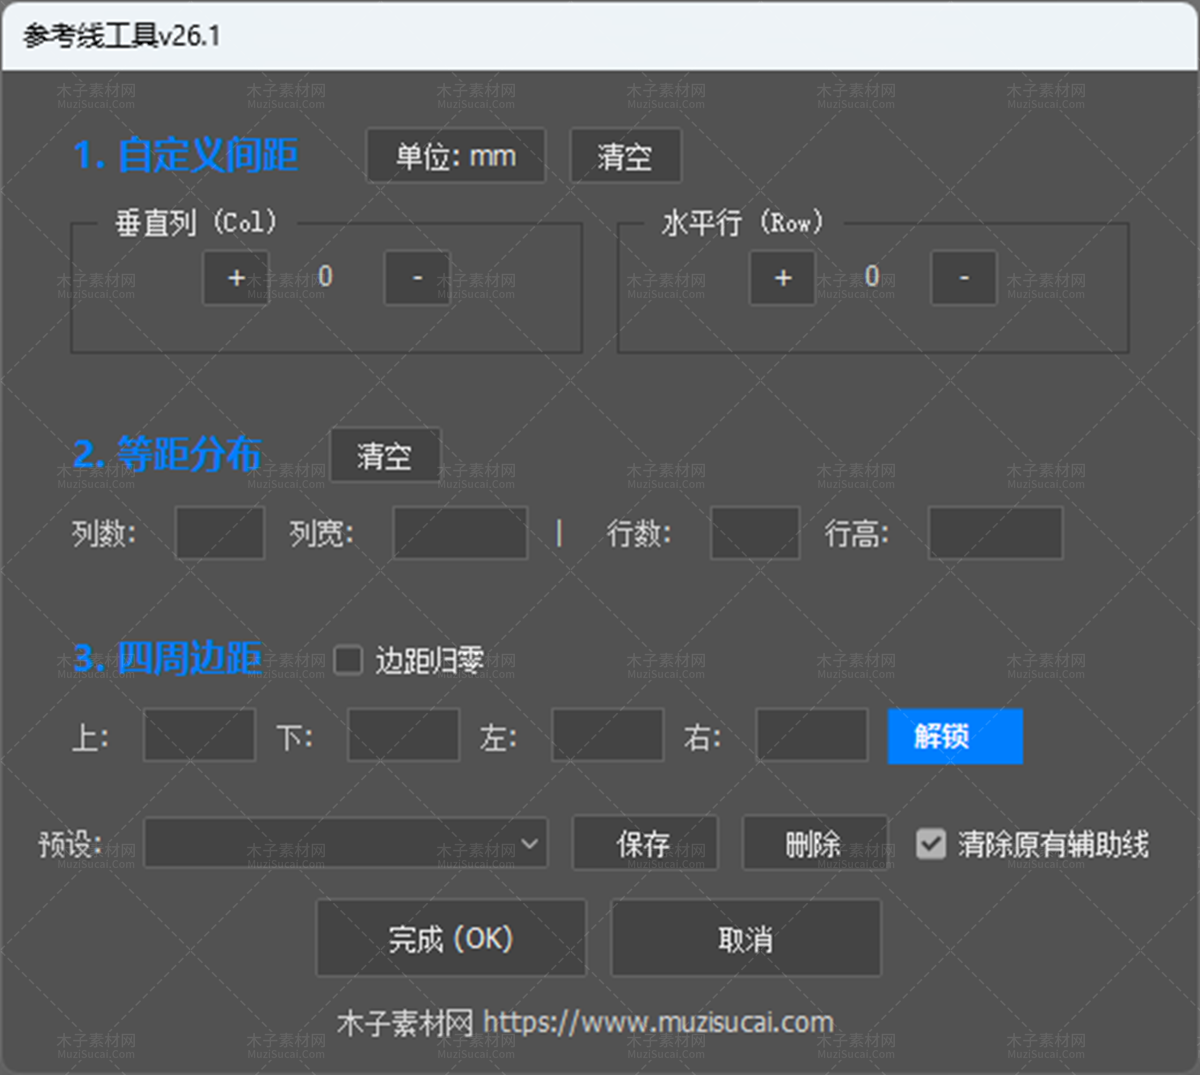Click the minus button in 水平行 (Row) group
This screenshot has height=1075, width=1200.
964,278
